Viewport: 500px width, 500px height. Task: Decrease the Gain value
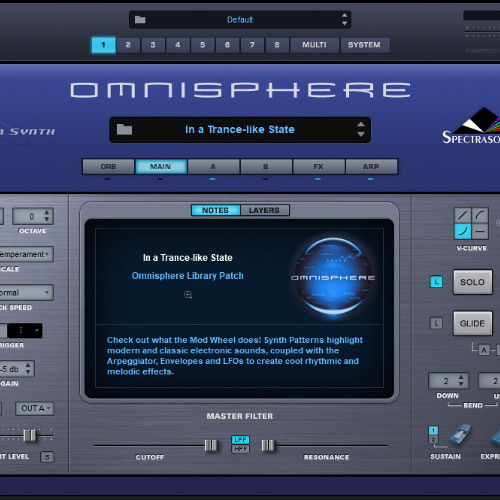[28, 372]
